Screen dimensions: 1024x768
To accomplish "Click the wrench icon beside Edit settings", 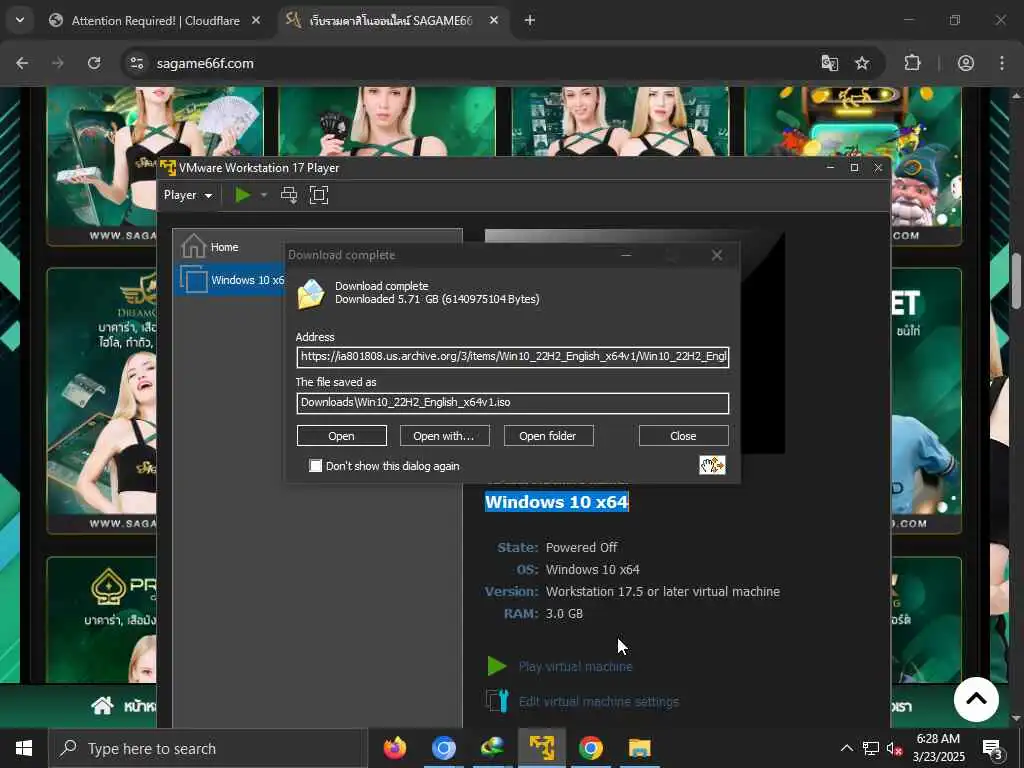I will [x=498, y=701].
